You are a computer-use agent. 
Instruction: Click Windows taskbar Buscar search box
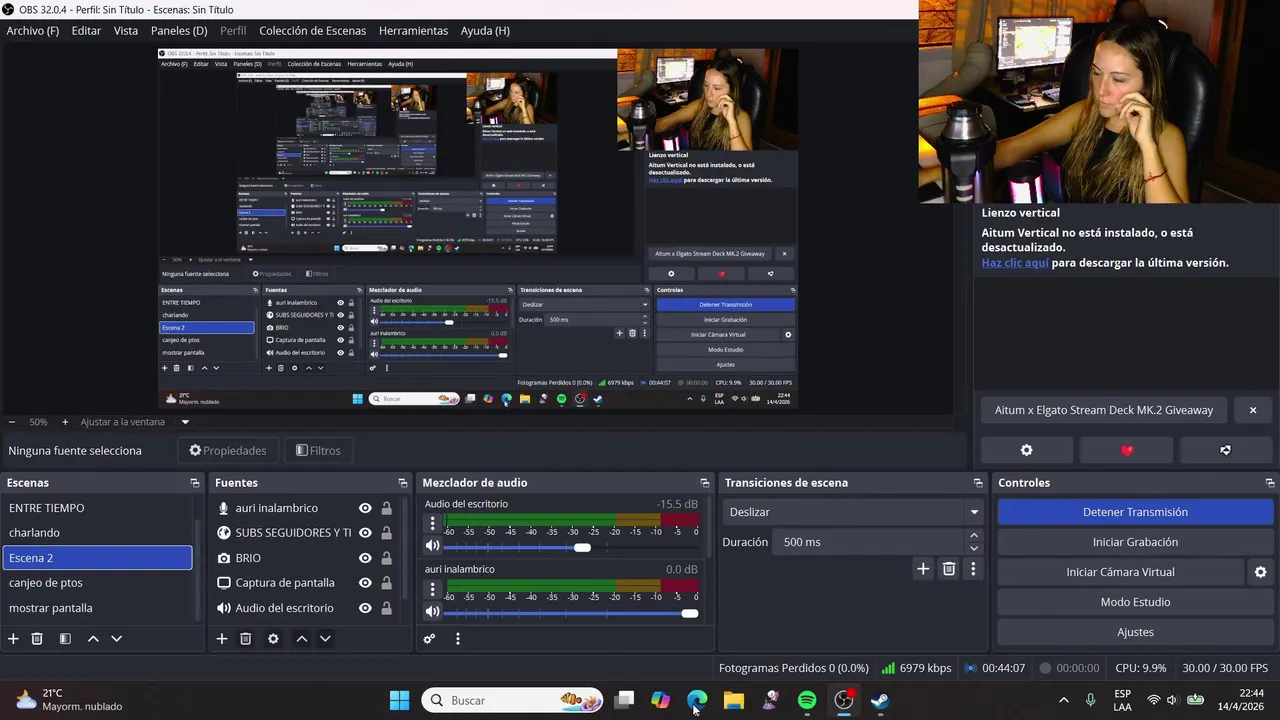tap(513, 700)
